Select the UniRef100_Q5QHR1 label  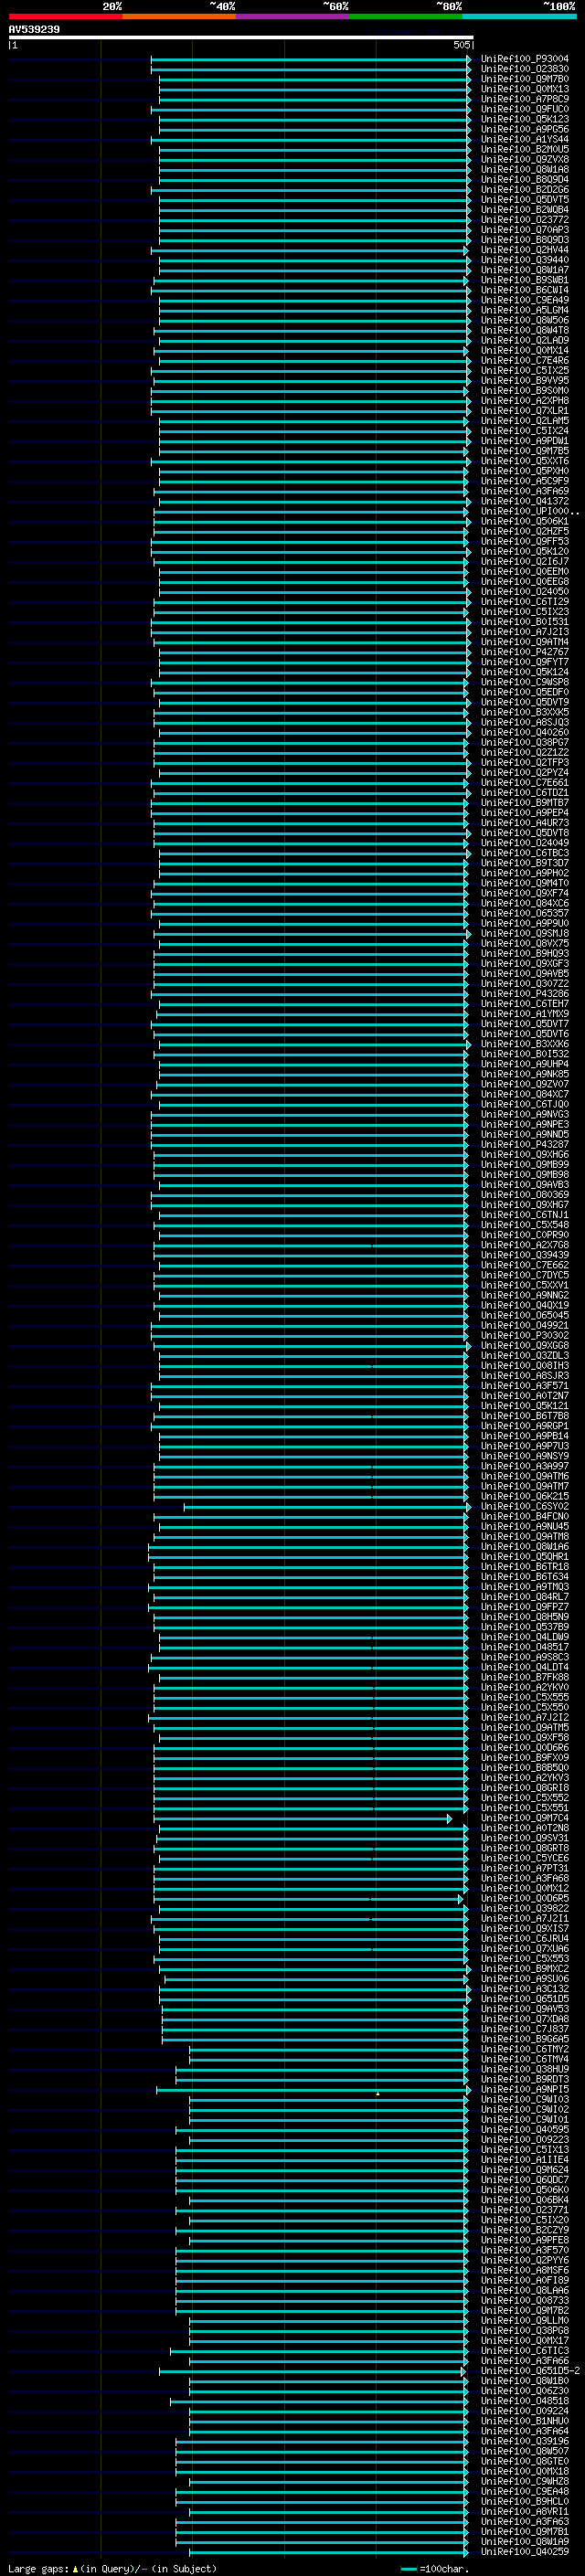click(524, 1556)
